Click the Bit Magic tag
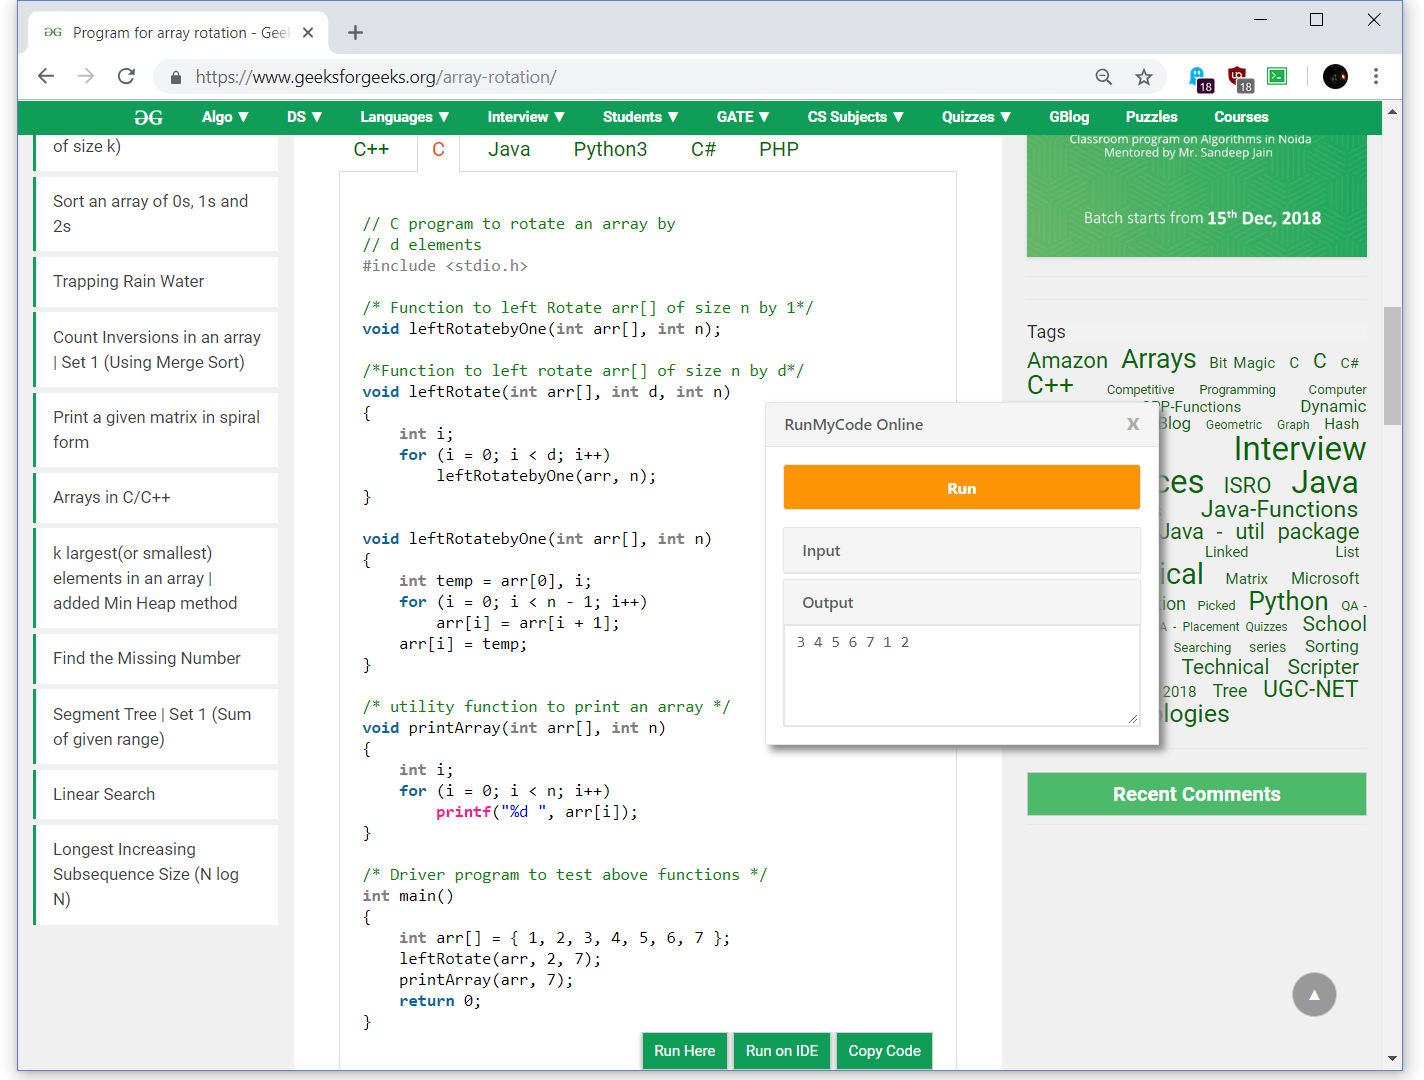 [1242, 363]
